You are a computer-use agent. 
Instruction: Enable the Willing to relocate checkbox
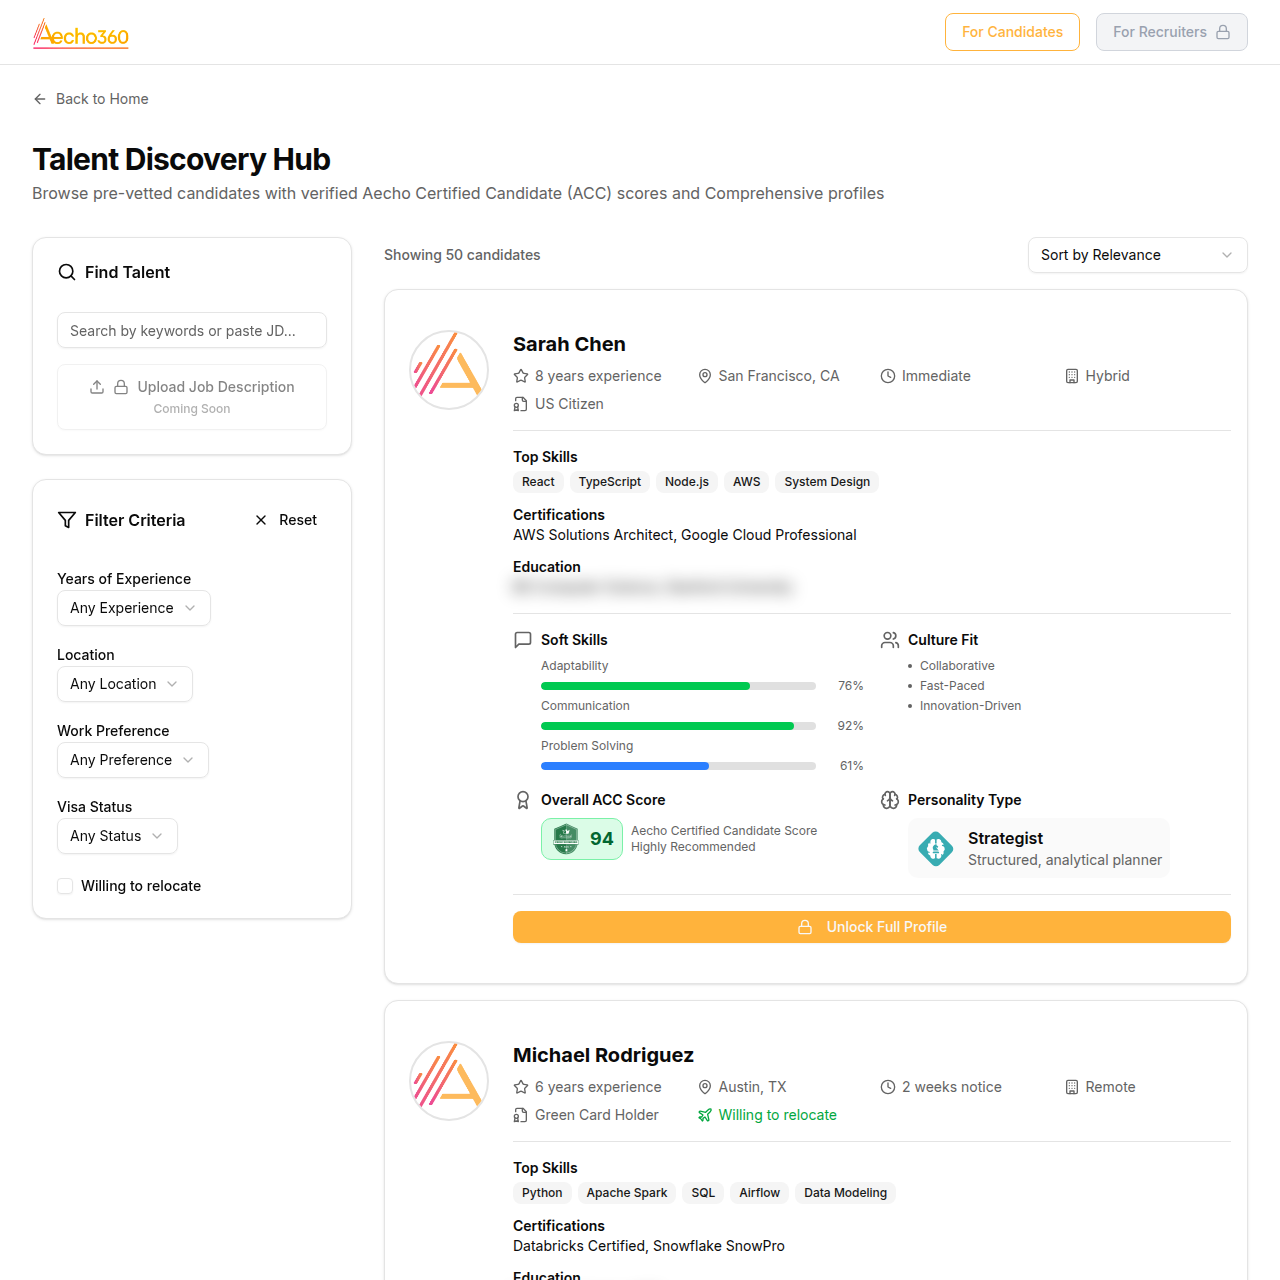click(x=64, y=886)
